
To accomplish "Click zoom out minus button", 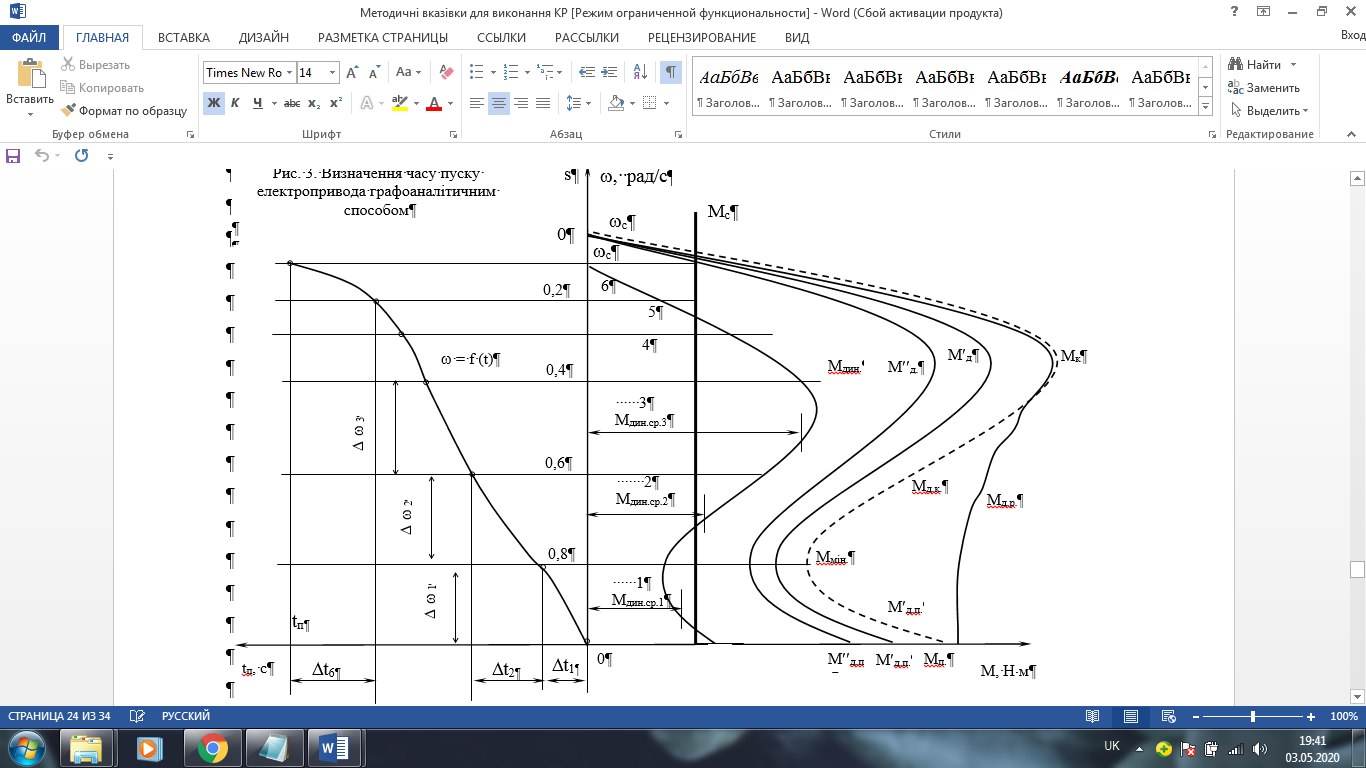I will tap(1195, 716).
